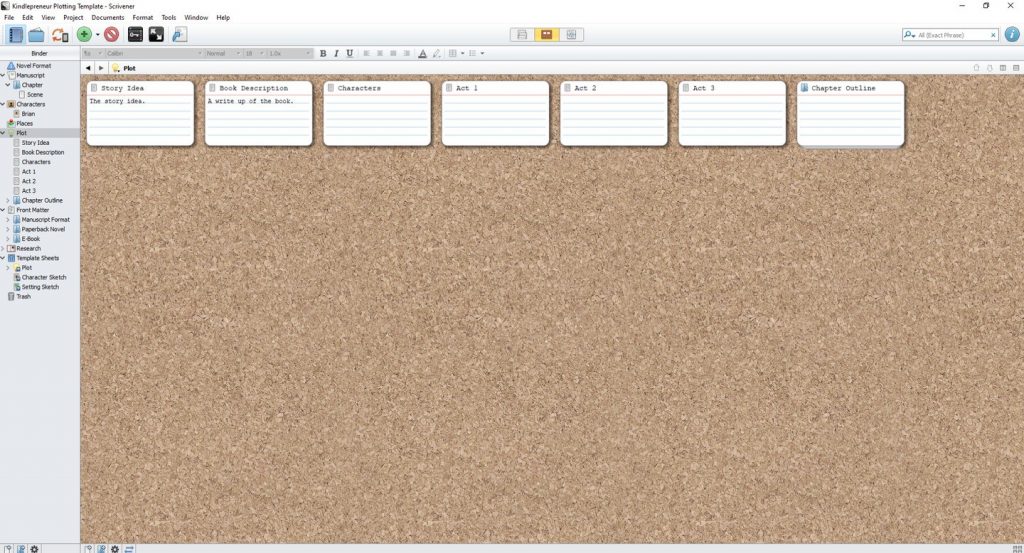The image size is (1024, 553).
Task: Open the Trash in the binder
Action: pyautogui.click(x=23, y=296)
